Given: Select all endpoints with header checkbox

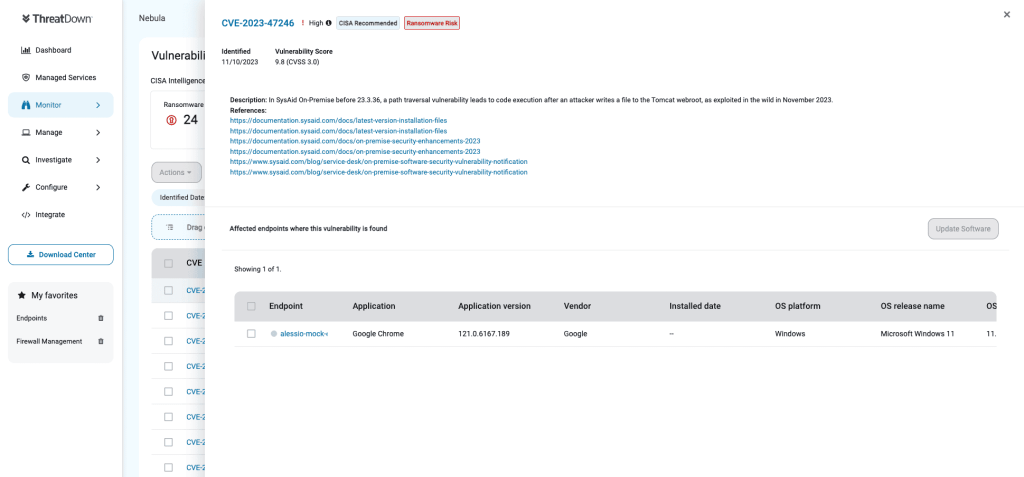Looking at the screenshot, I should [x=251, y=306].
